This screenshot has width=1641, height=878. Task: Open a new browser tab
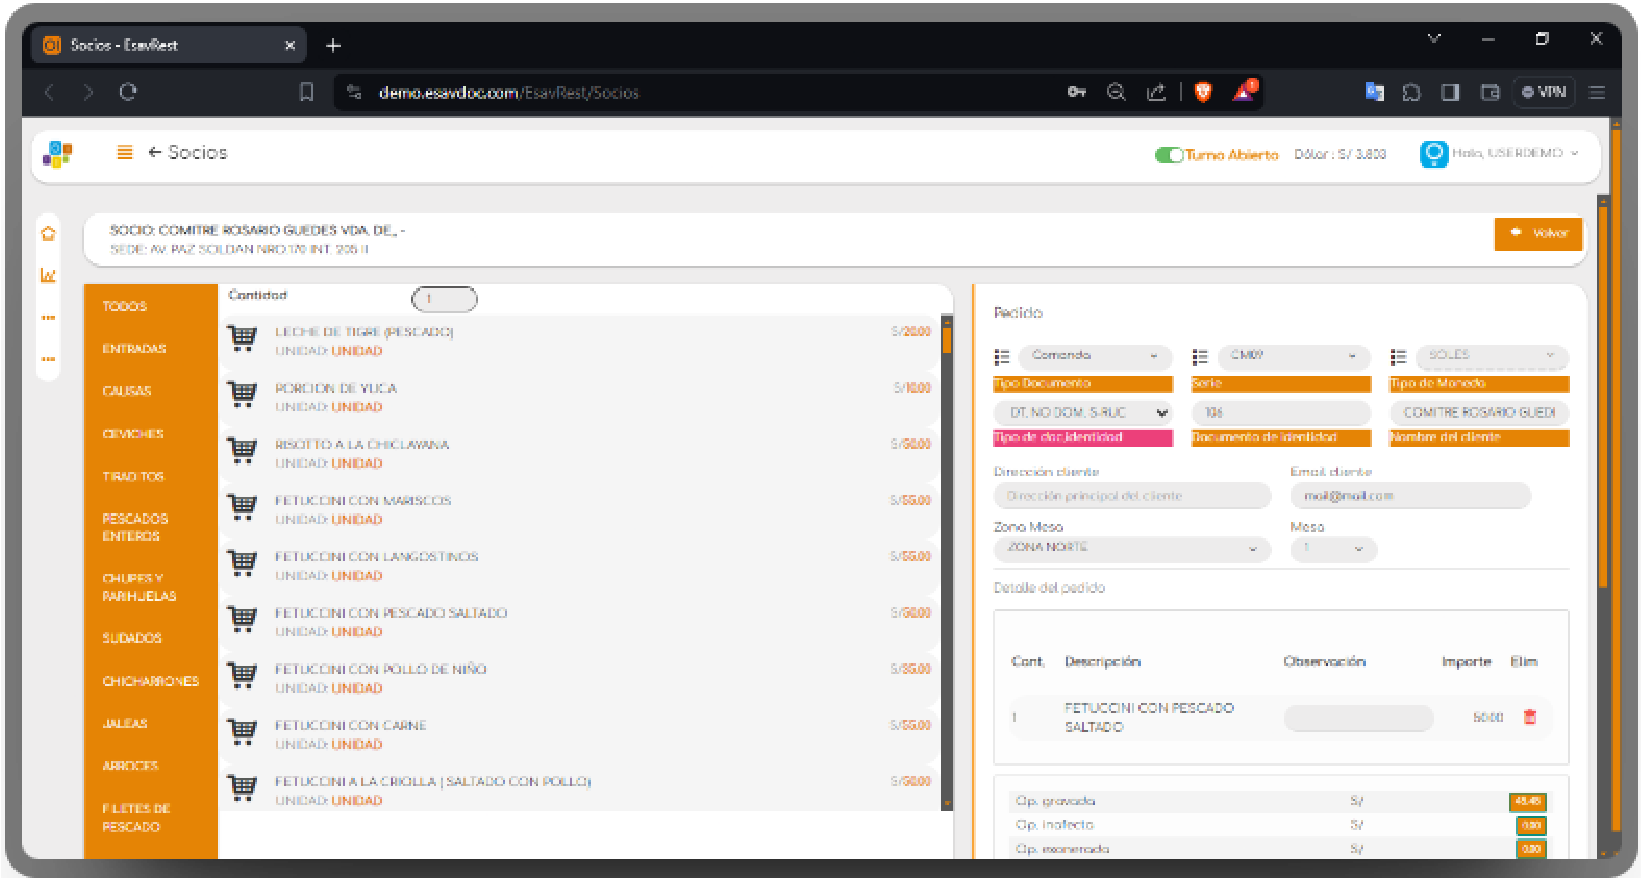click(x=334, y=45)
